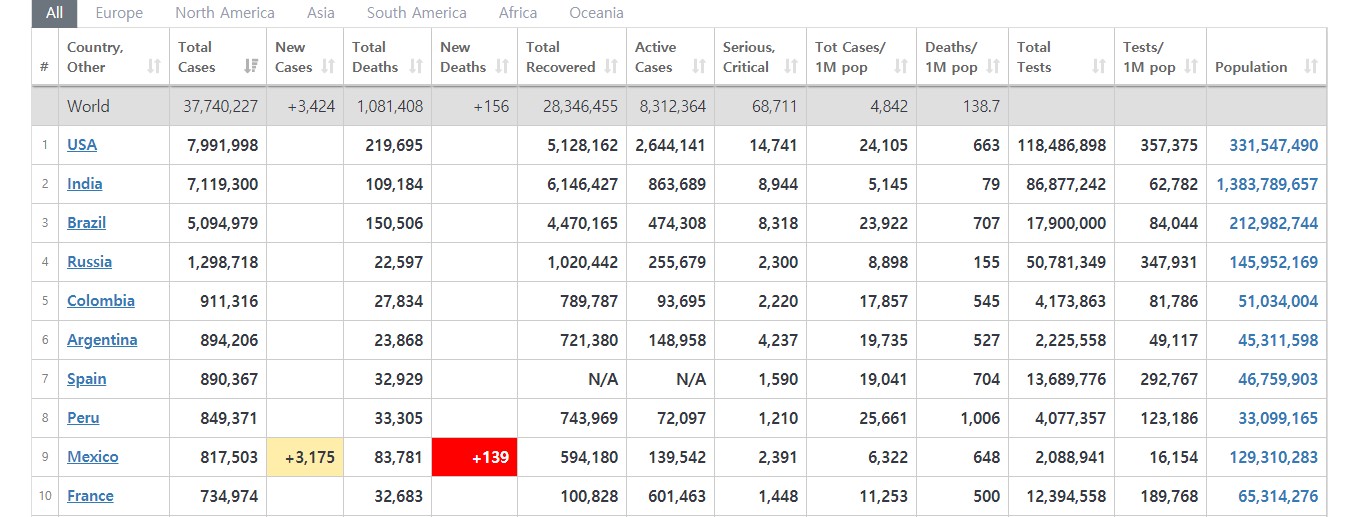The width and height of the screenshot is (1349, 517).
Task: Click Peru population 33,099,165 link
Action: [1278, 418]
